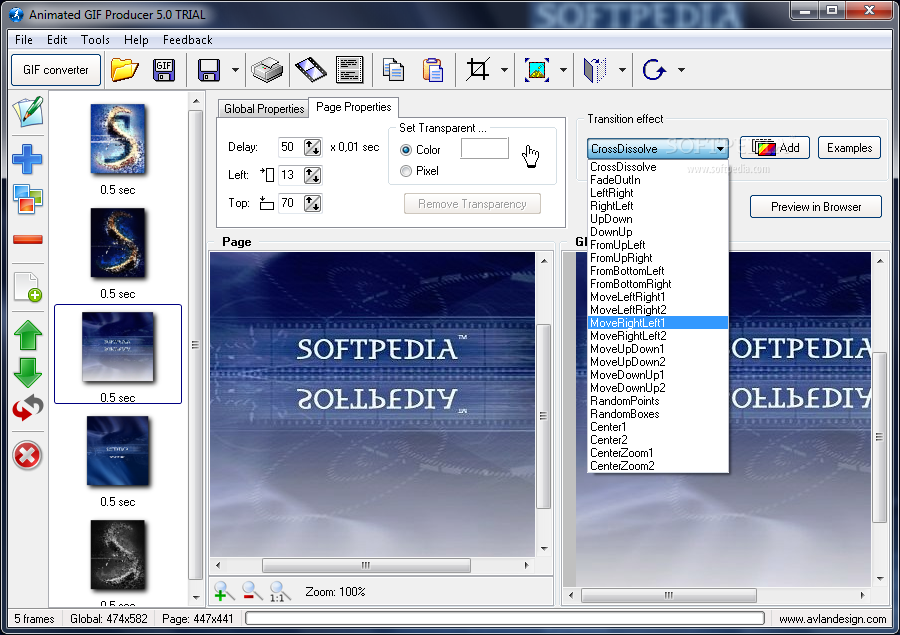The height and width of the screenshot is (635, 900).
Task: Add a frame with blue plus icon
Action: click(x=28, y=159)
